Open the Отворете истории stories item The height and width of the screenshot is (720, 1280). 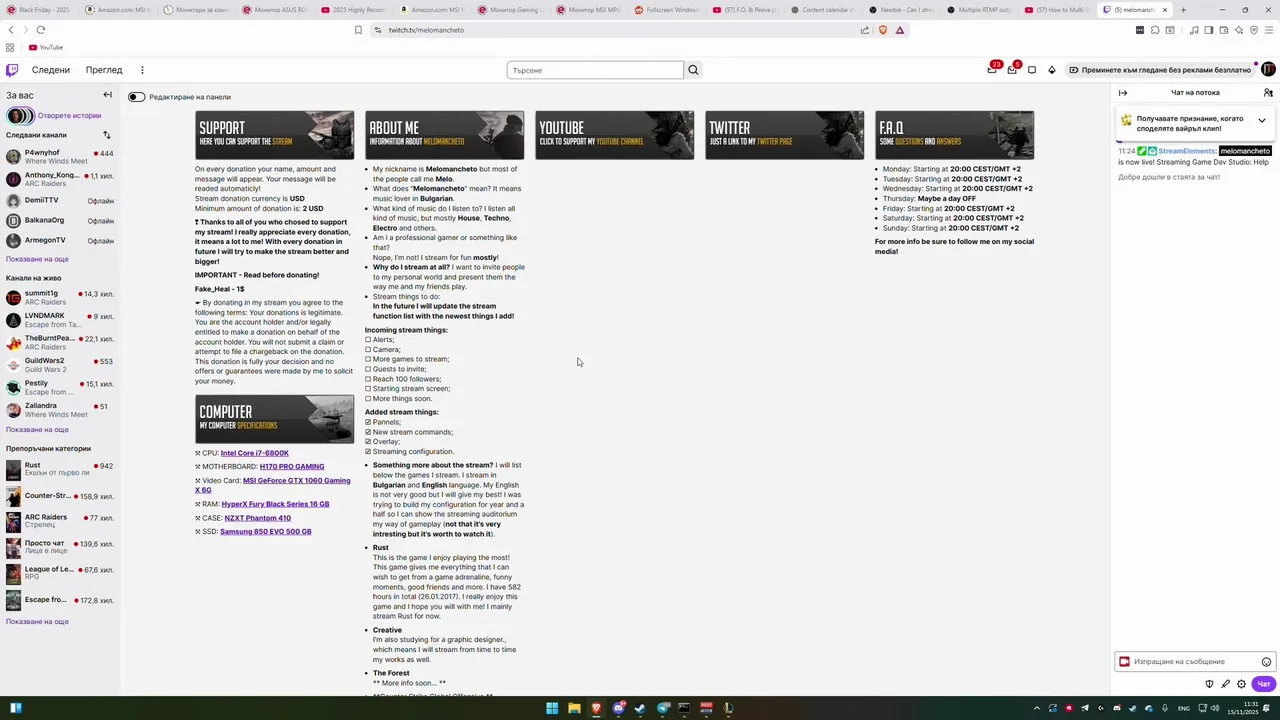[x=55, y=116]
